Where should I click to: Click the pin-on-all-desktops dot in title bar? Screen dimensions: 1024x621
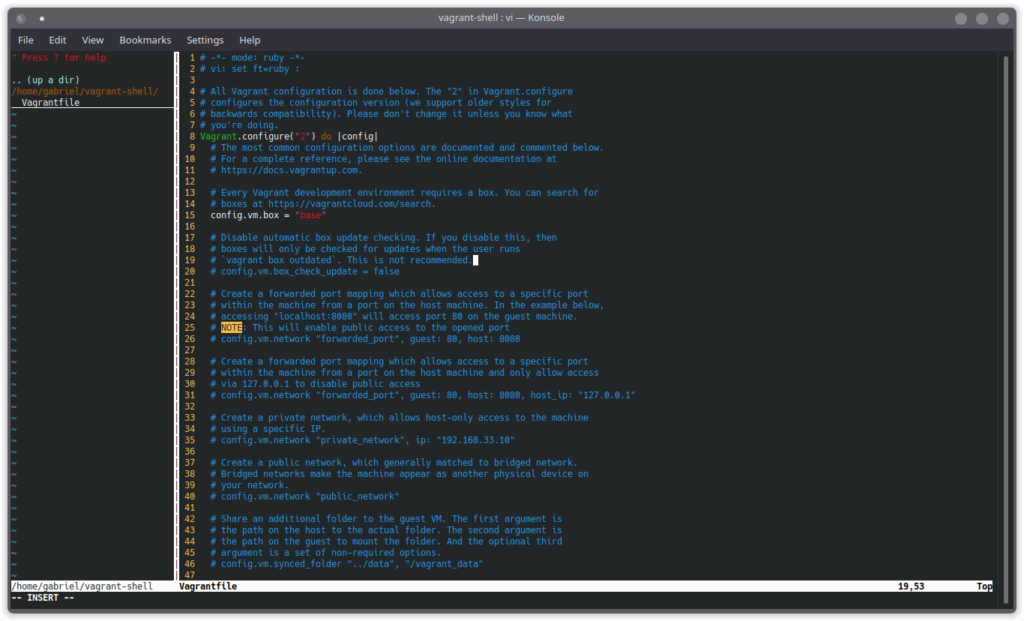(x=42, y=18)
